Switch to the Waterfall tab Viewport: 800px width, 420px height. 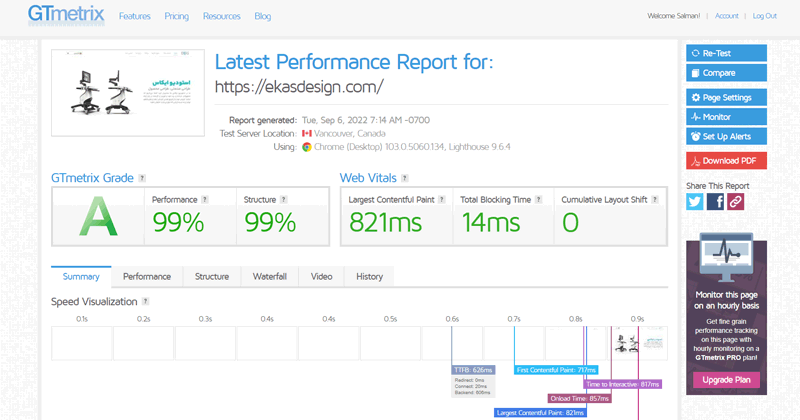click(x=270, y=276)
